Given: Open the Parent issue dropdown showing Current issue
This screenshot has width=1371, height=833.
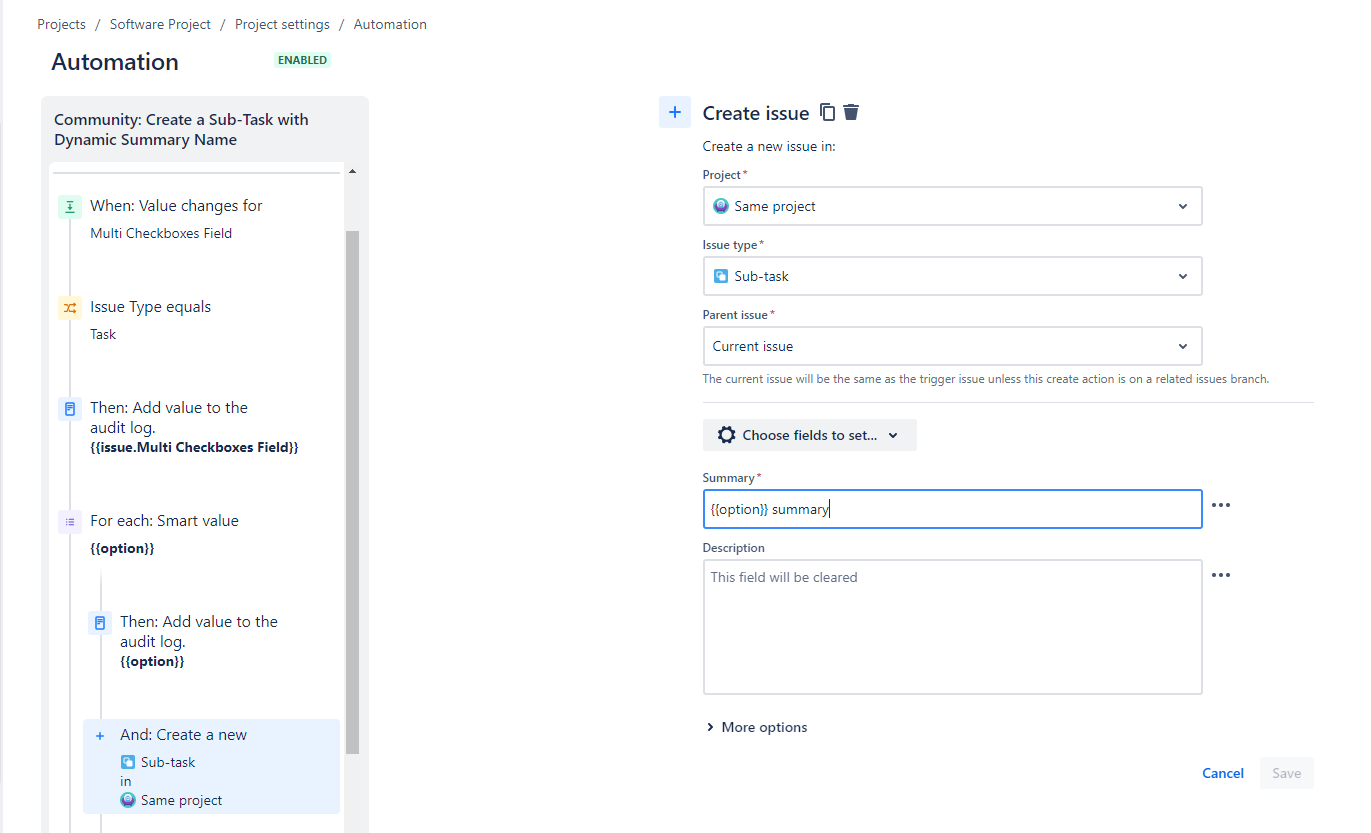Looking at the screenshot, I should (952, 346).
